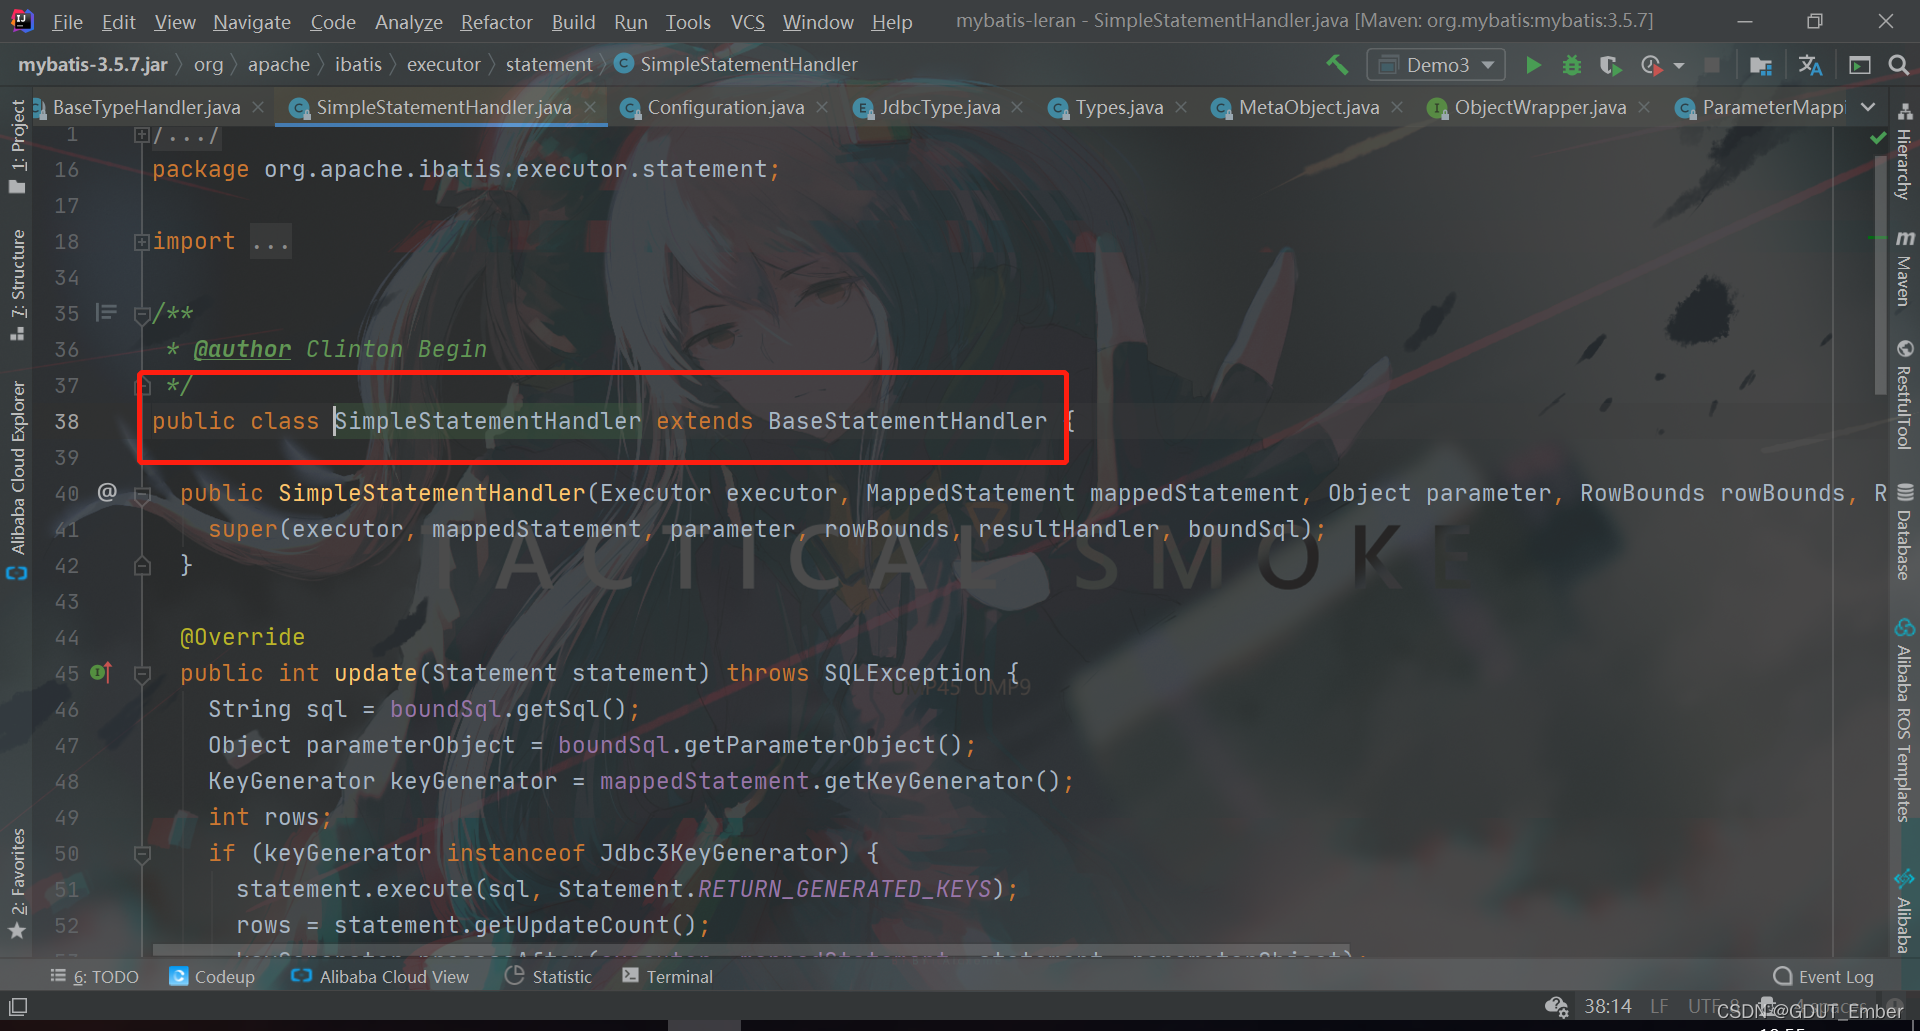This screenshot has height=1031, width=1920.
Task: Open the Navigate menu
Action: 252,21
